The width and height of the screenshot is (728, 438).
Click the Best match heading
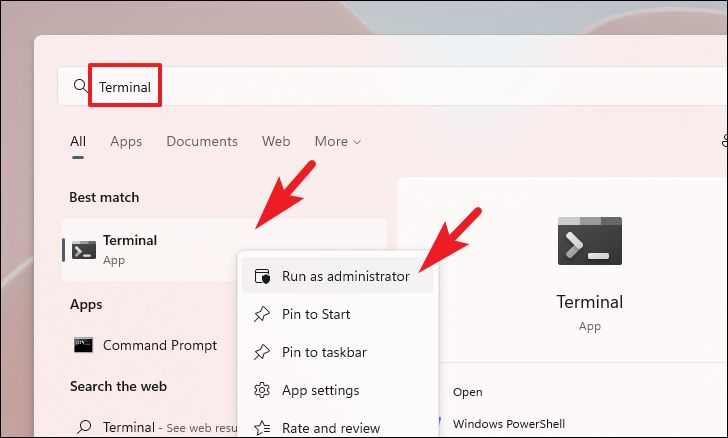pos(104,197)
